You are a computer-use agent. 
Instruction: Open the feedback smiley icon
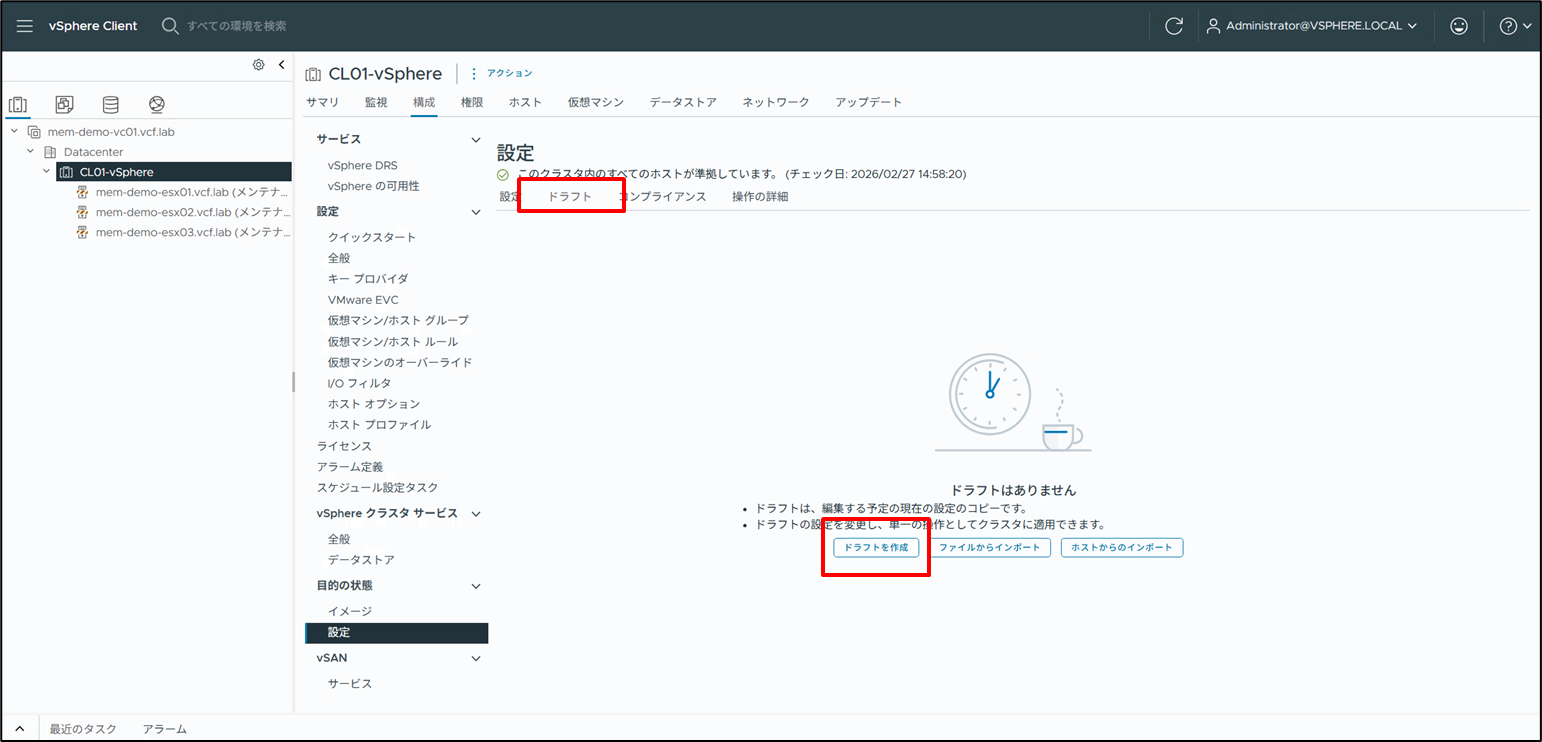[x=1459, y=25]
